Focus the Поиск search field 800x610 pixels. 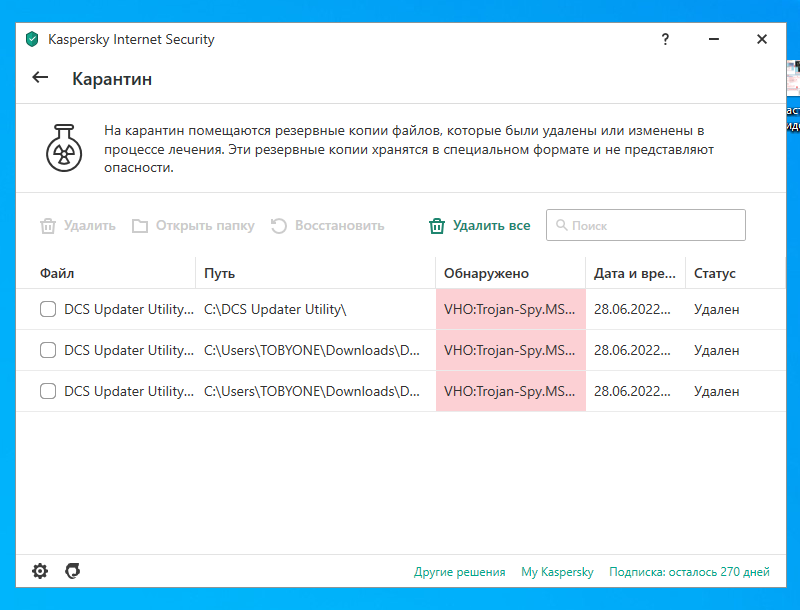point(645,225)
